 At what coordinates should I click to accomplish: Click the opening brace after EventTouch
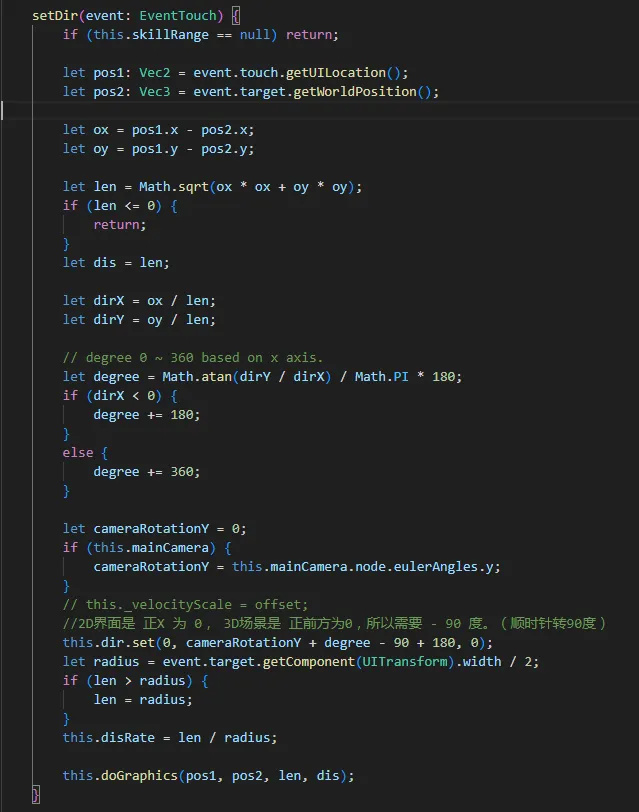point(236,16)
